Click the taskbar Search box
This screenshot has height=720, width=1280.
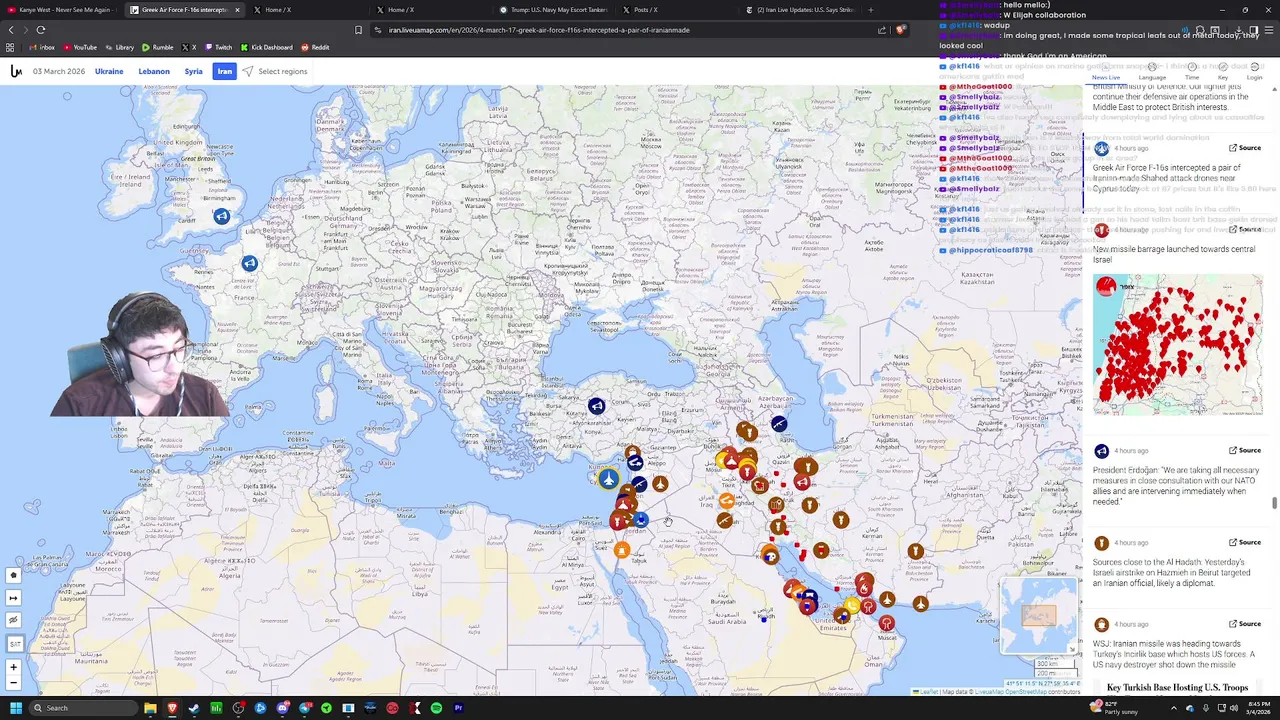click(x=85, y=708)
